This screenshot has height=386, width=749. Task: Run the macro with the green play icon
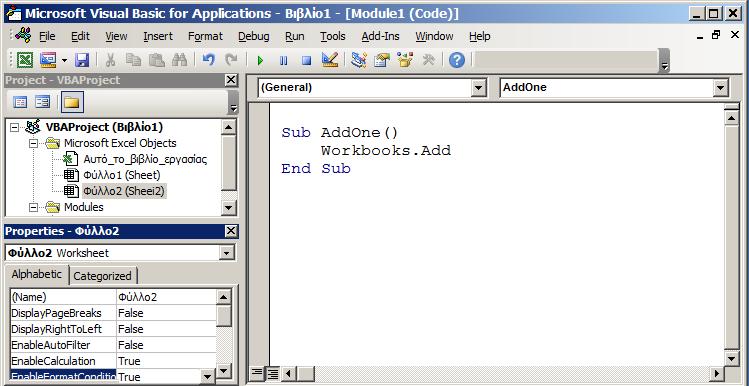point(260,61)
